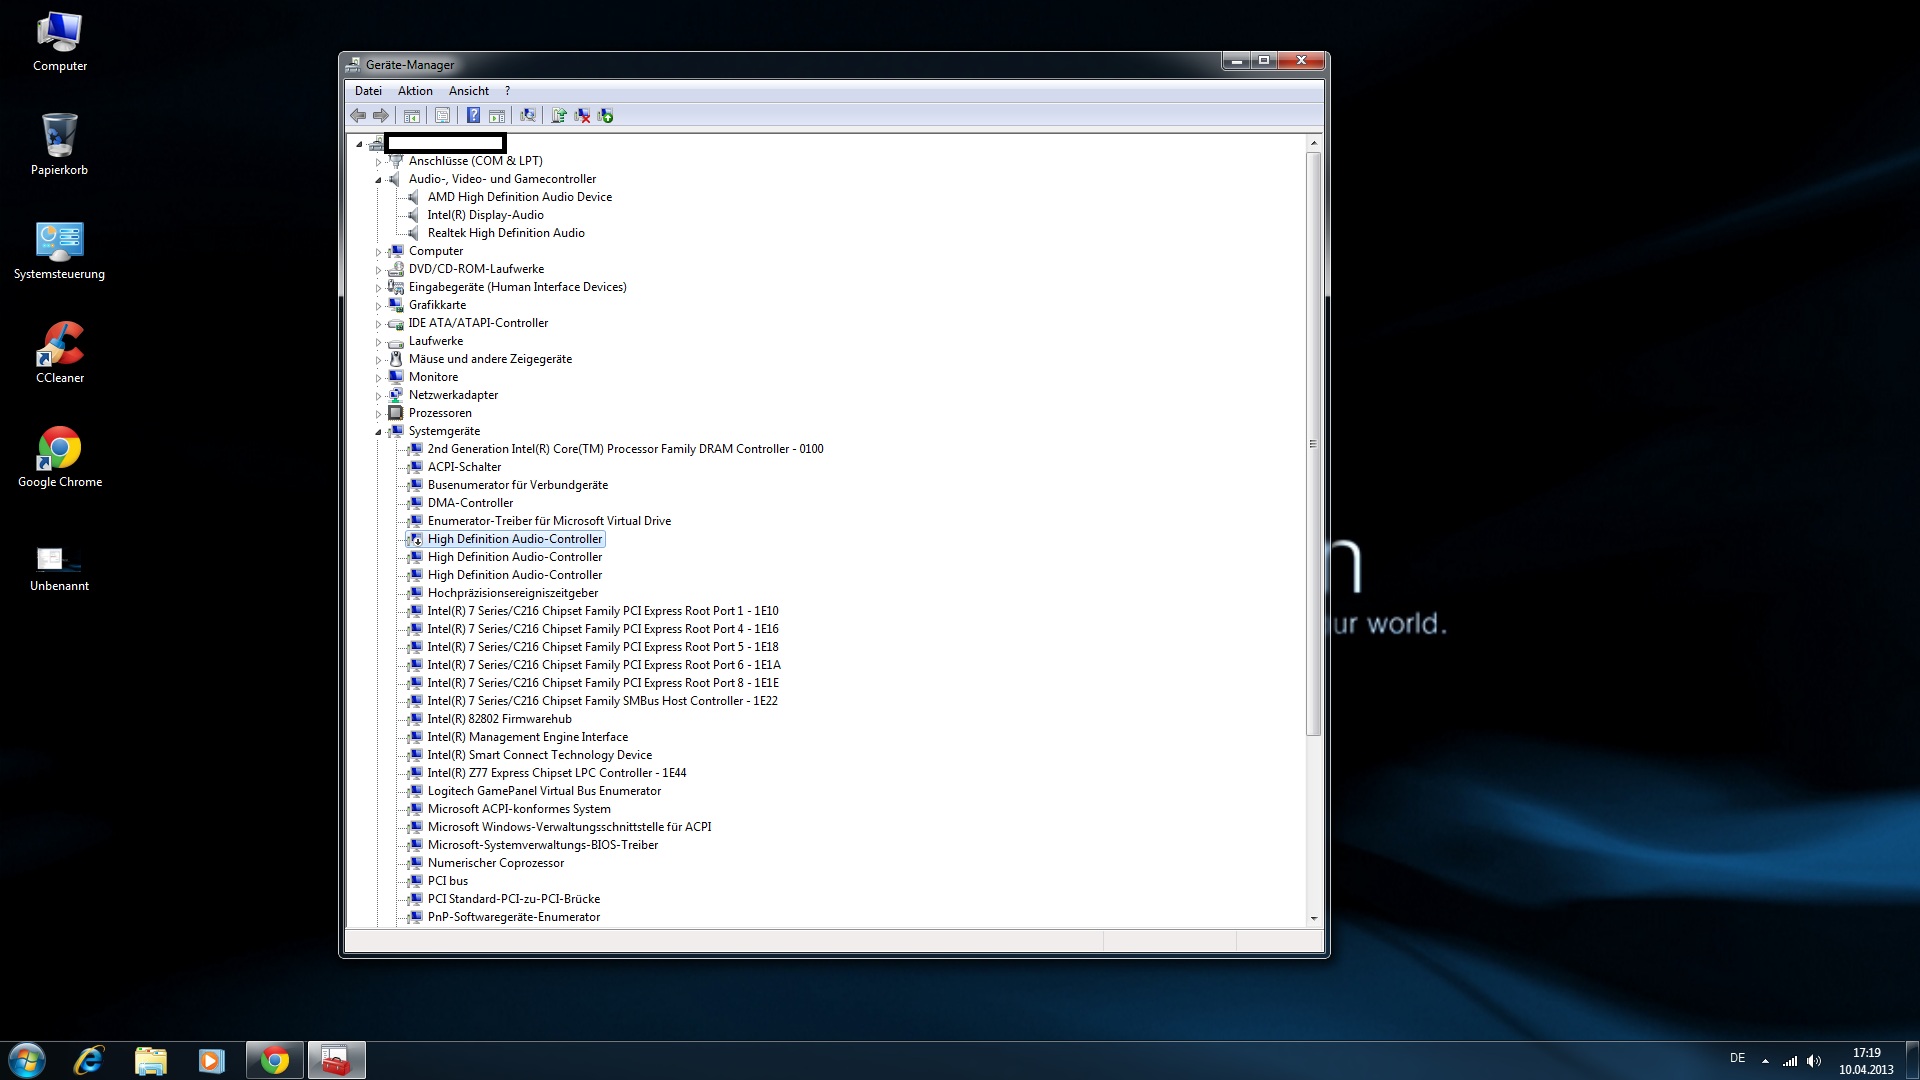
Task: Click the Windows Start button
Action: coord(27,1060)
